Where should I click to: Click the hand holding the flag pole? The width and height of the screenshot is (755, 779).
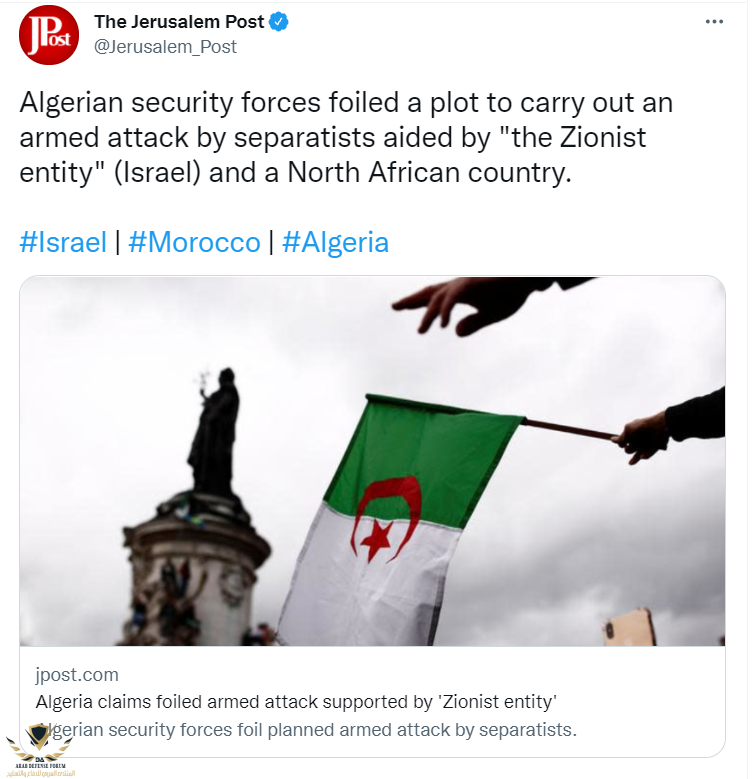pyautogui.click(x=645, y=435)
